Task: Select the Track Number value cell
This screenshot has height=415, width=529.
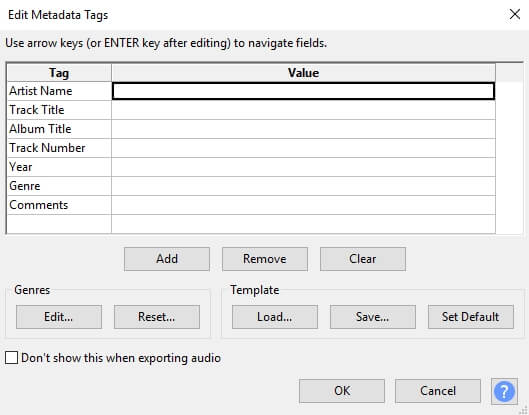Action: point(303,148)
